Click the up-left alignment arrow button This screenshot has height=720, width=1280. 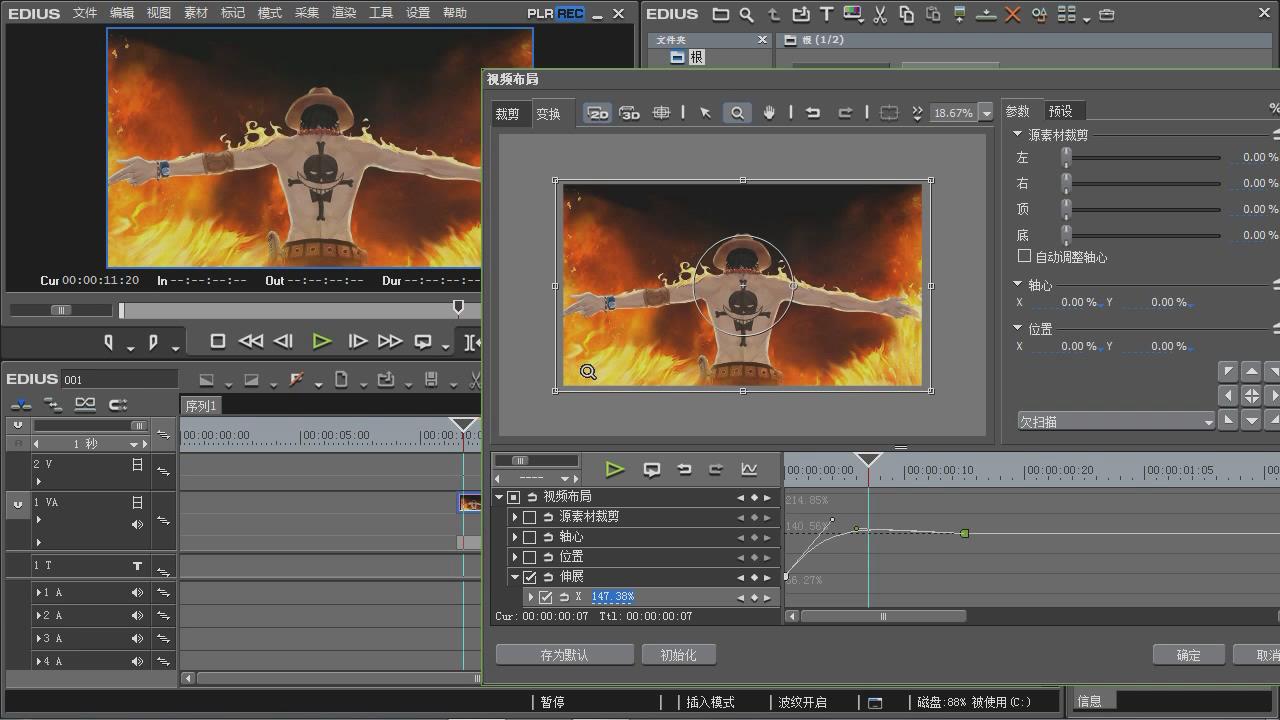[x=1228, y=372]
